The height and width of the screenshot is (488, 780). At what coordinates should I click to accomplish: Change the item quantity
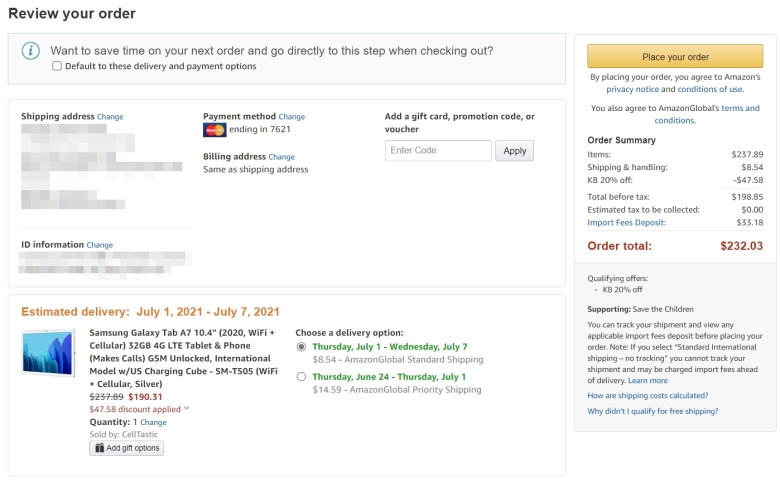click(153, 422)
